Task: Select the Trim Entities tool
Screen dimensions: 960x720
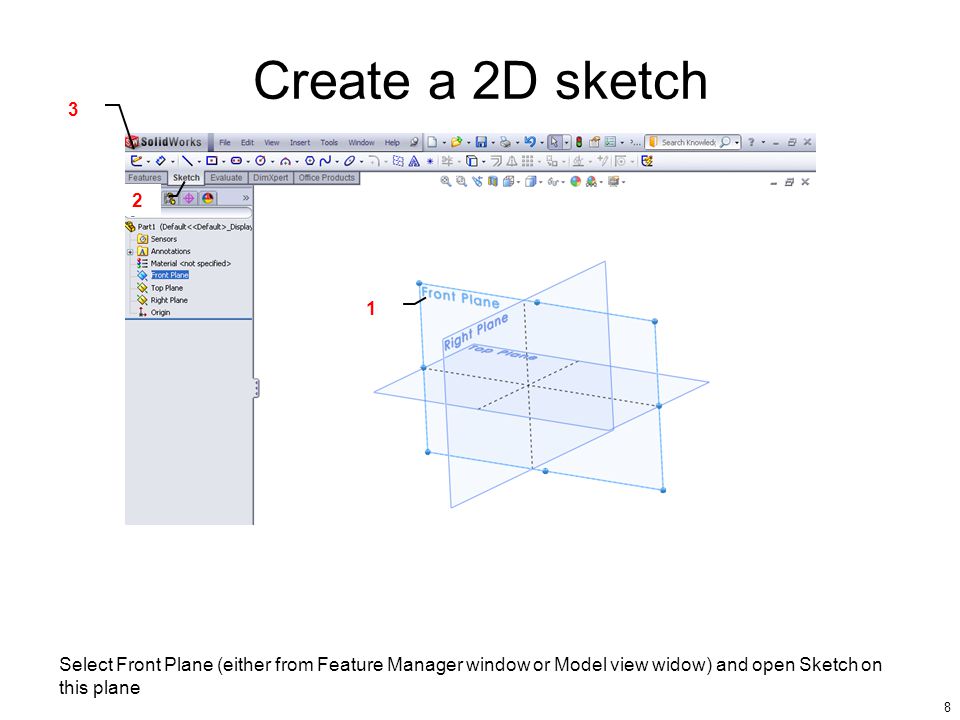Action: (447, 161)
